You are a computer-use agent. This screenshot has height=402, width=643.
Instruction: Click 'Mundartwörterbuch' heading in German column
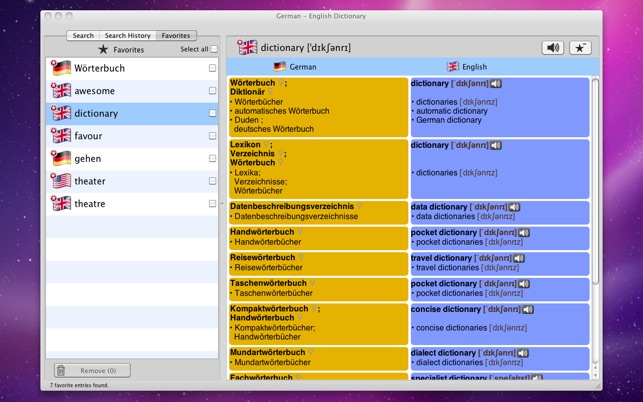click(x=267, y=352)
